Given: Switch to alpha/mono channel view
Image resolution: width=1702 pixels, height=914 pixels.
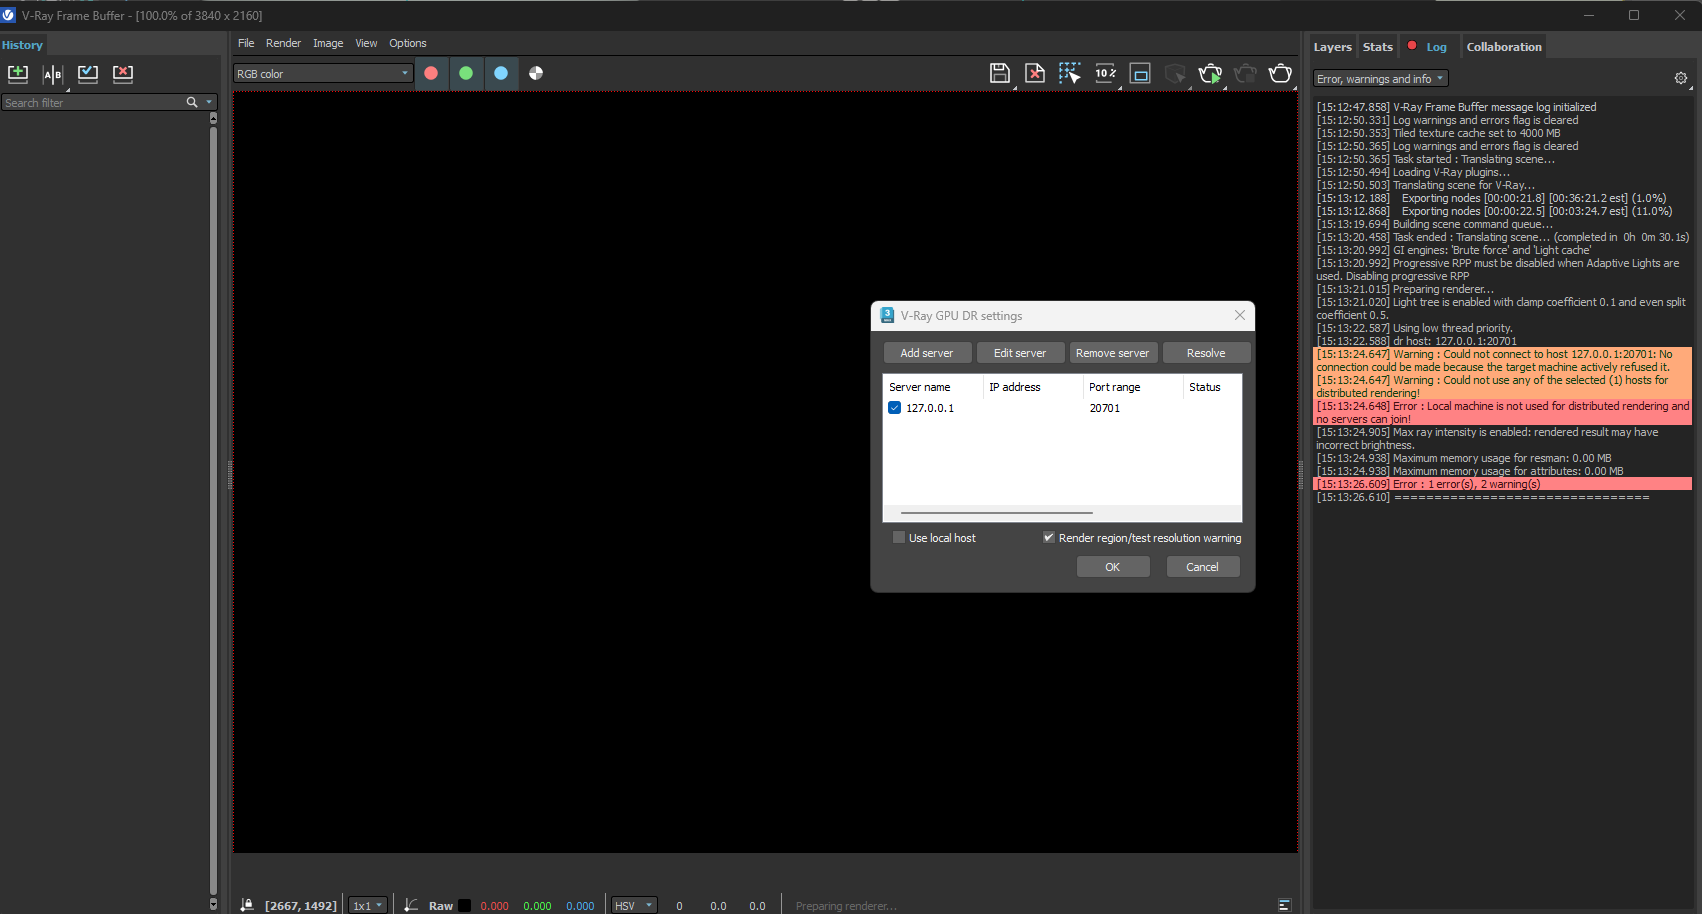Looking at the screenshot, I should coord(536,73).
